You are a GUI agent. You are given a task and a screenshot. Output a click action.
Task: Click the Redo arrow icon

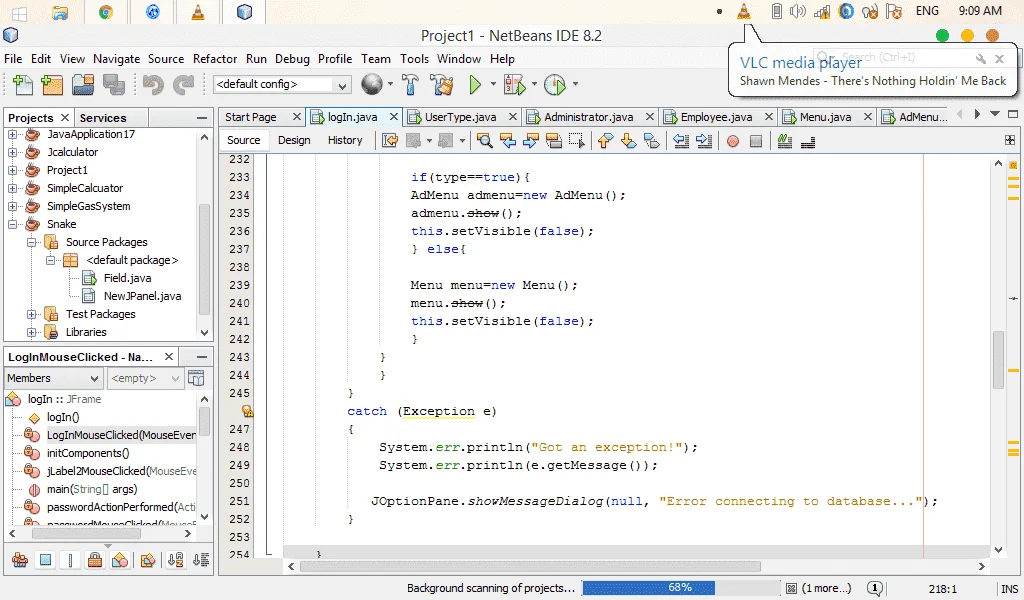point(184,84)
